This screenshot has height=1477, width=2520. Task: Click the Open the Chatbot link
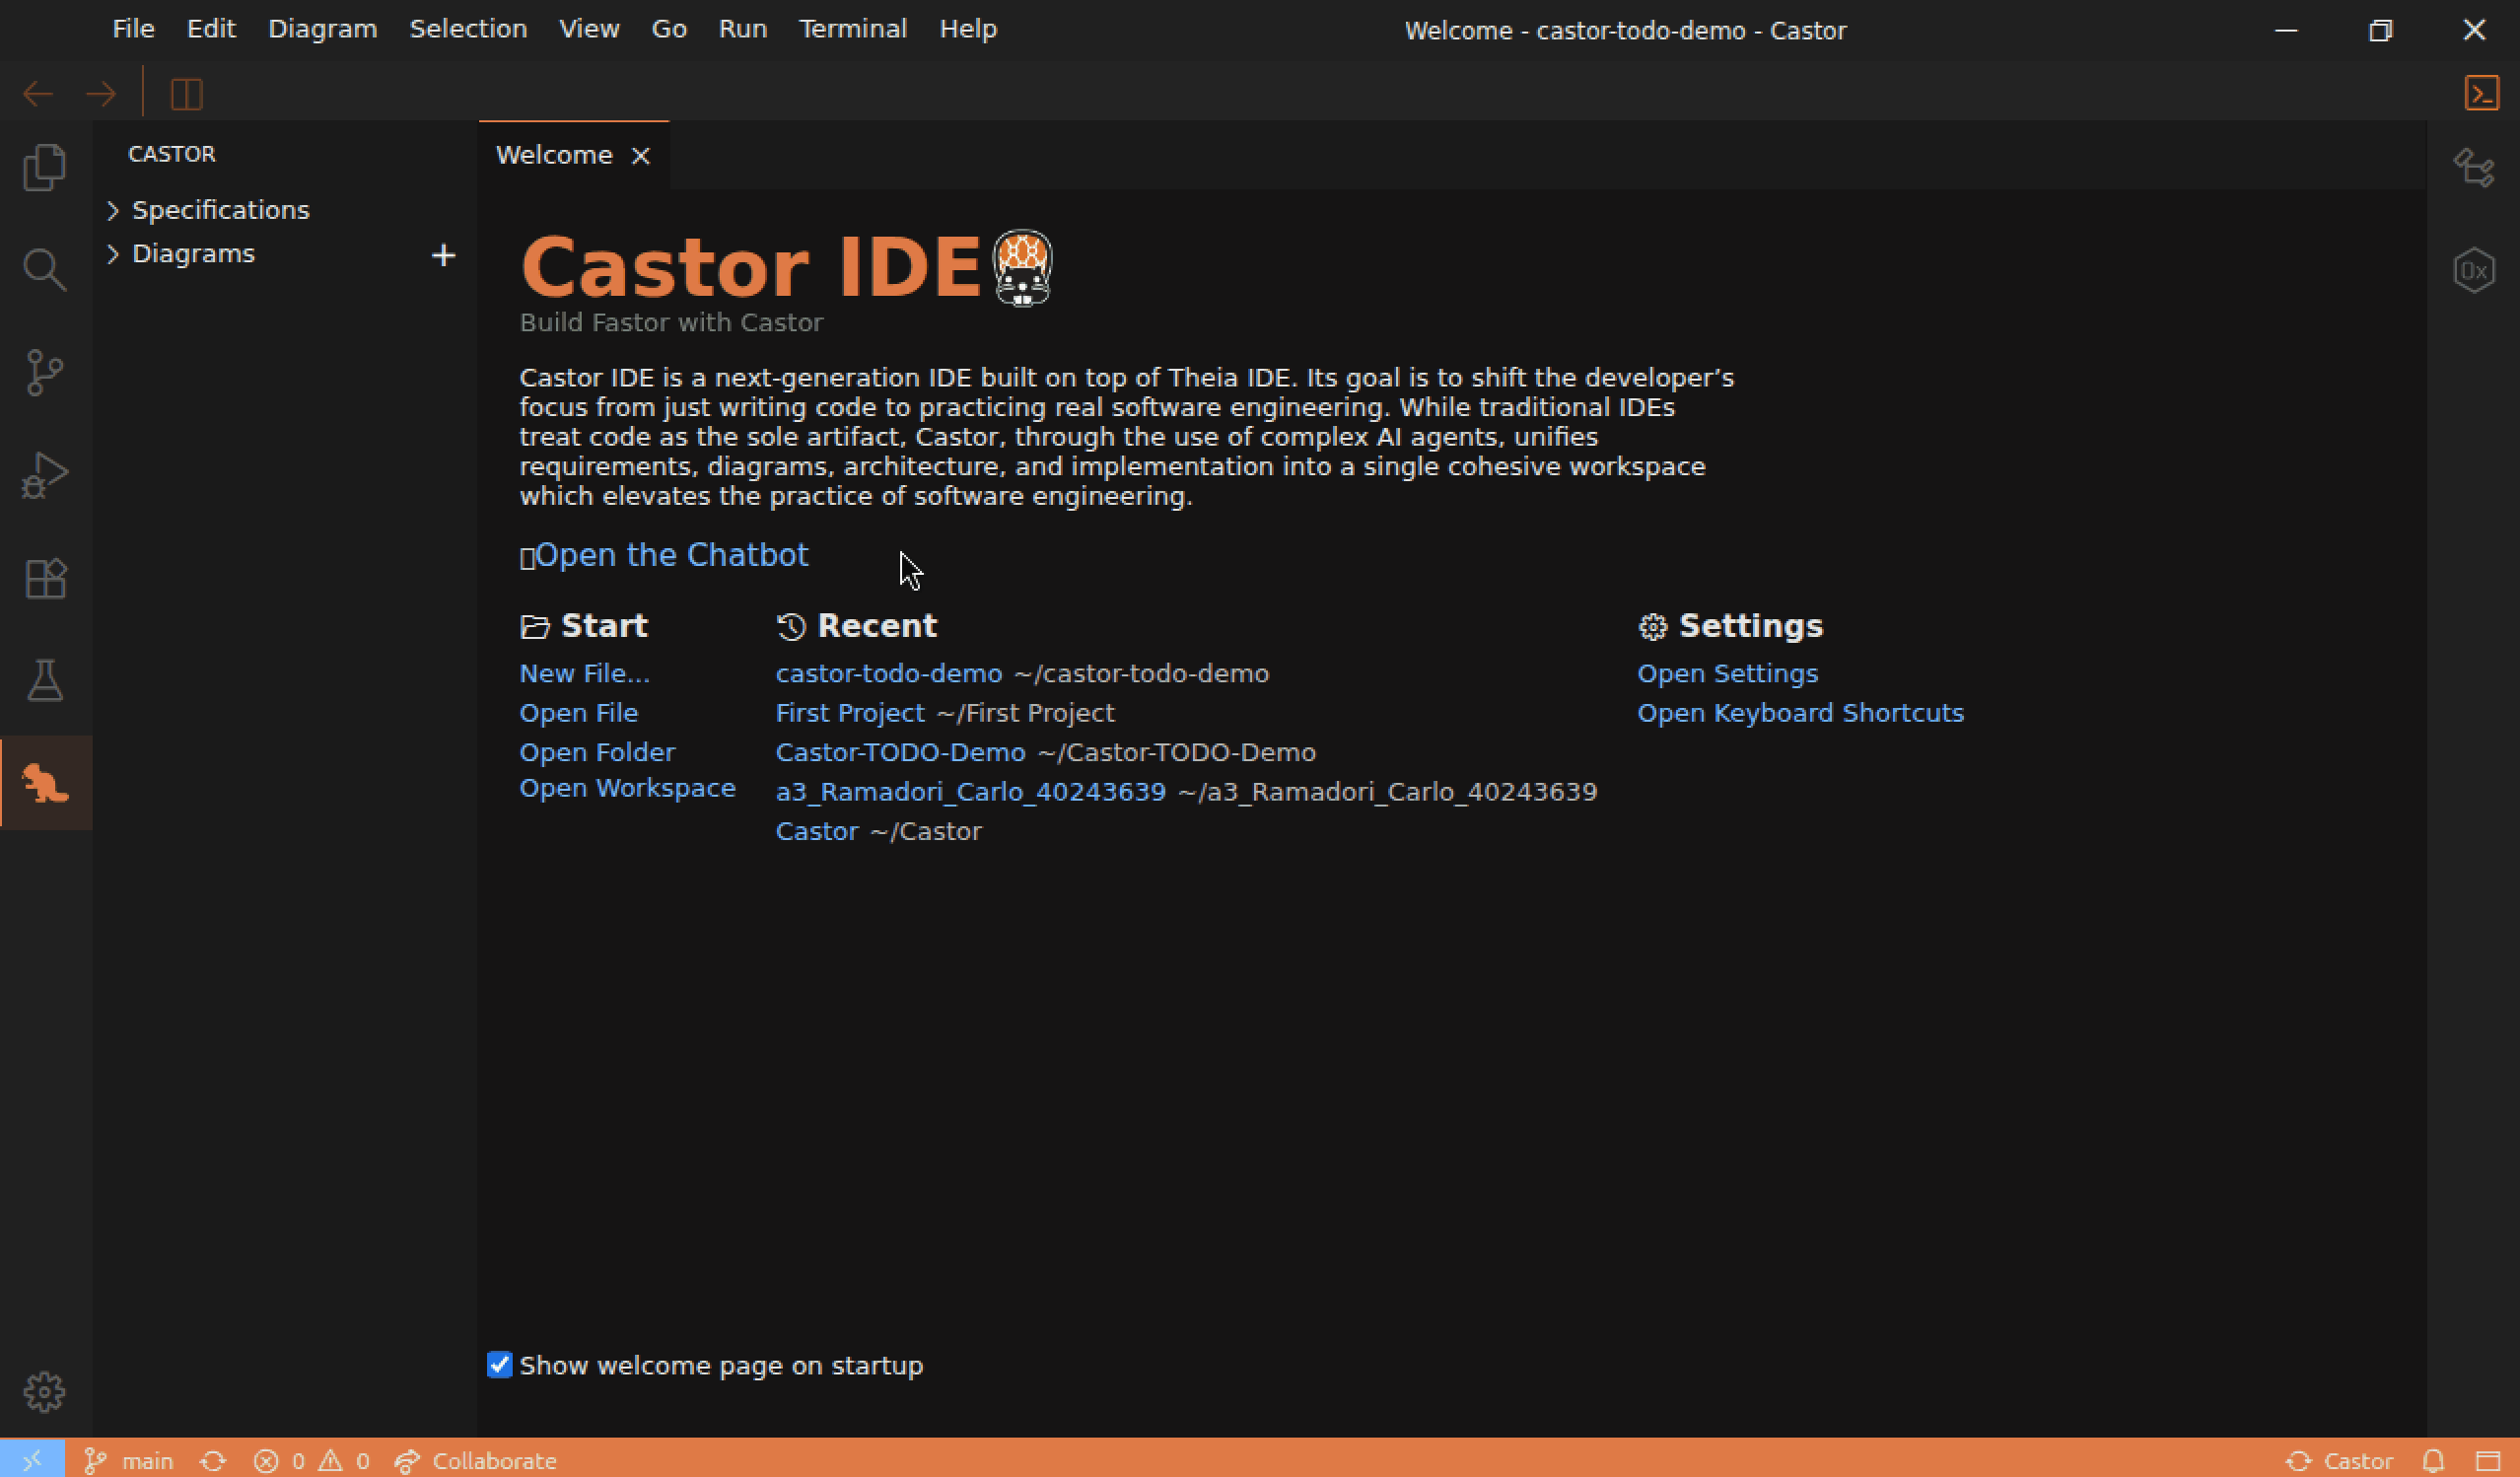671,555
